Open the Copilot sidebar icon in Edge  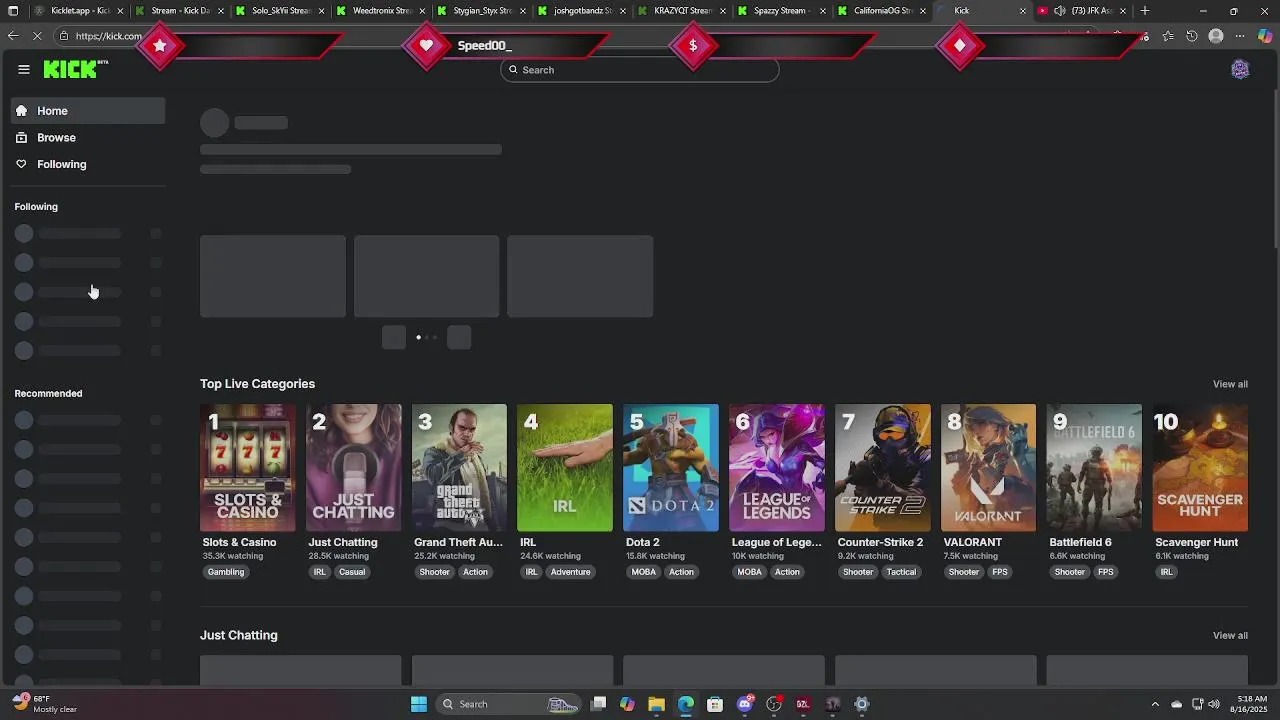[1265, 36]
